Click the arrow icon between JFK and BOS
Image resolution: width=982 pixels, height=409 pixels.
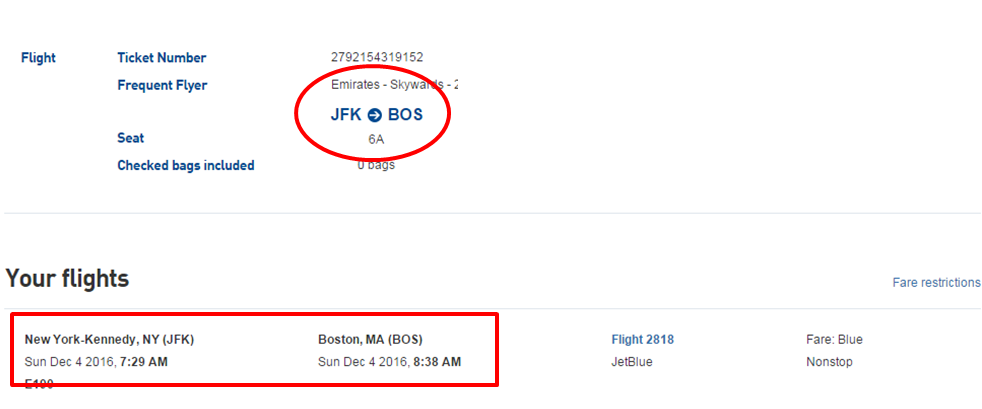point(375,115)
